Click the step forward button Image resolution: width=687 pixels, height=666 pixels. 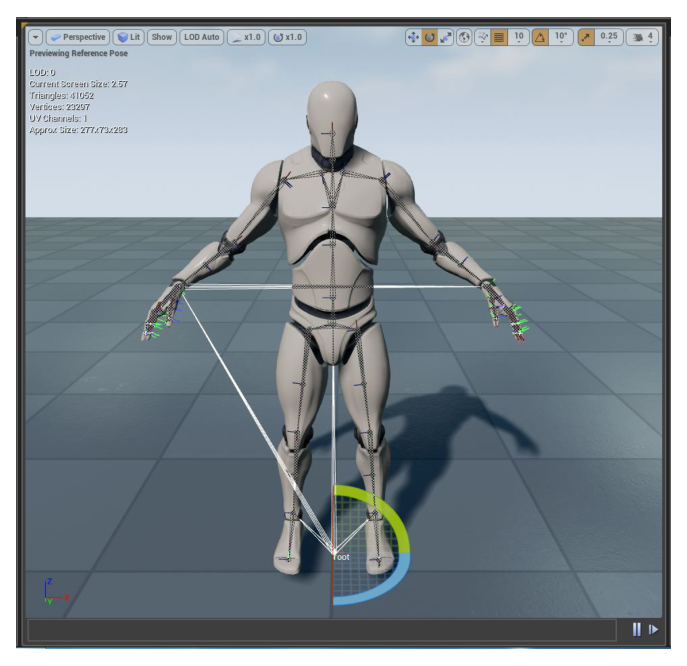(x=653, y=630)
